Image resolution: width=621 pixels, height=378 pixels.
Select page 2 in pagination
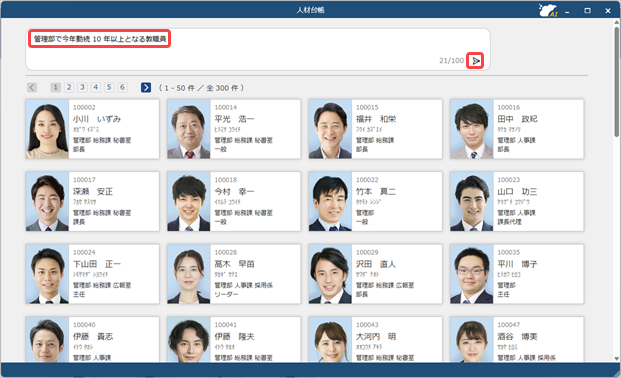(69, 87)
